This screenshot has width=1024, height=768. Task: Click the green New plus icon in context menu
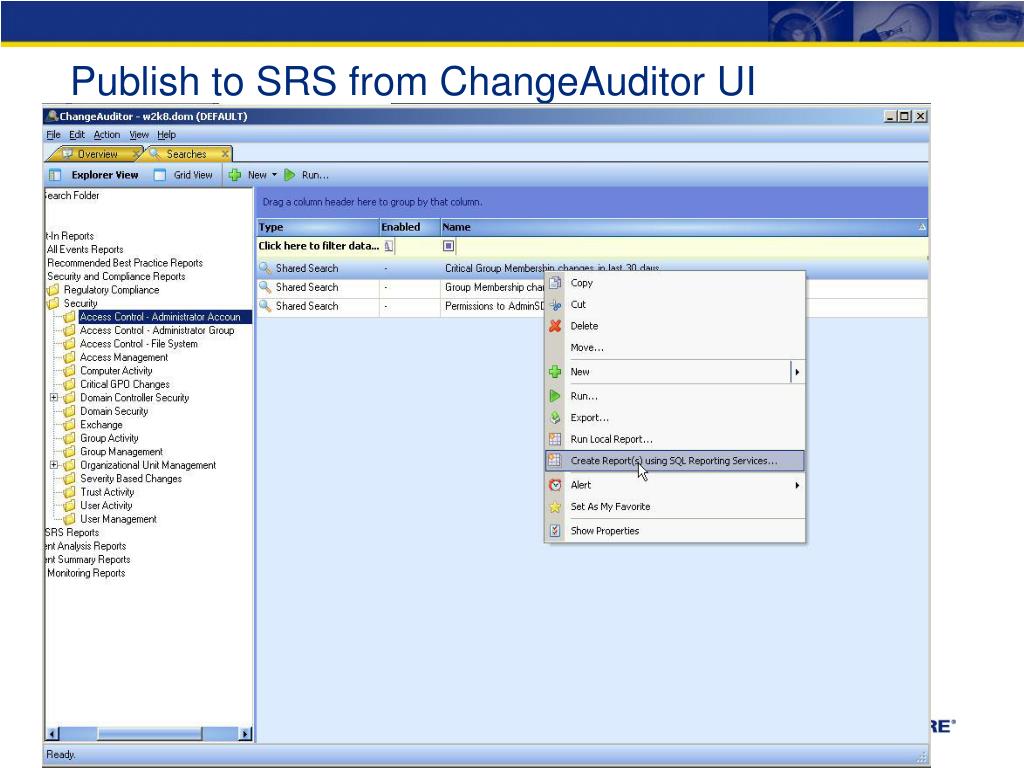click(555, 372)
